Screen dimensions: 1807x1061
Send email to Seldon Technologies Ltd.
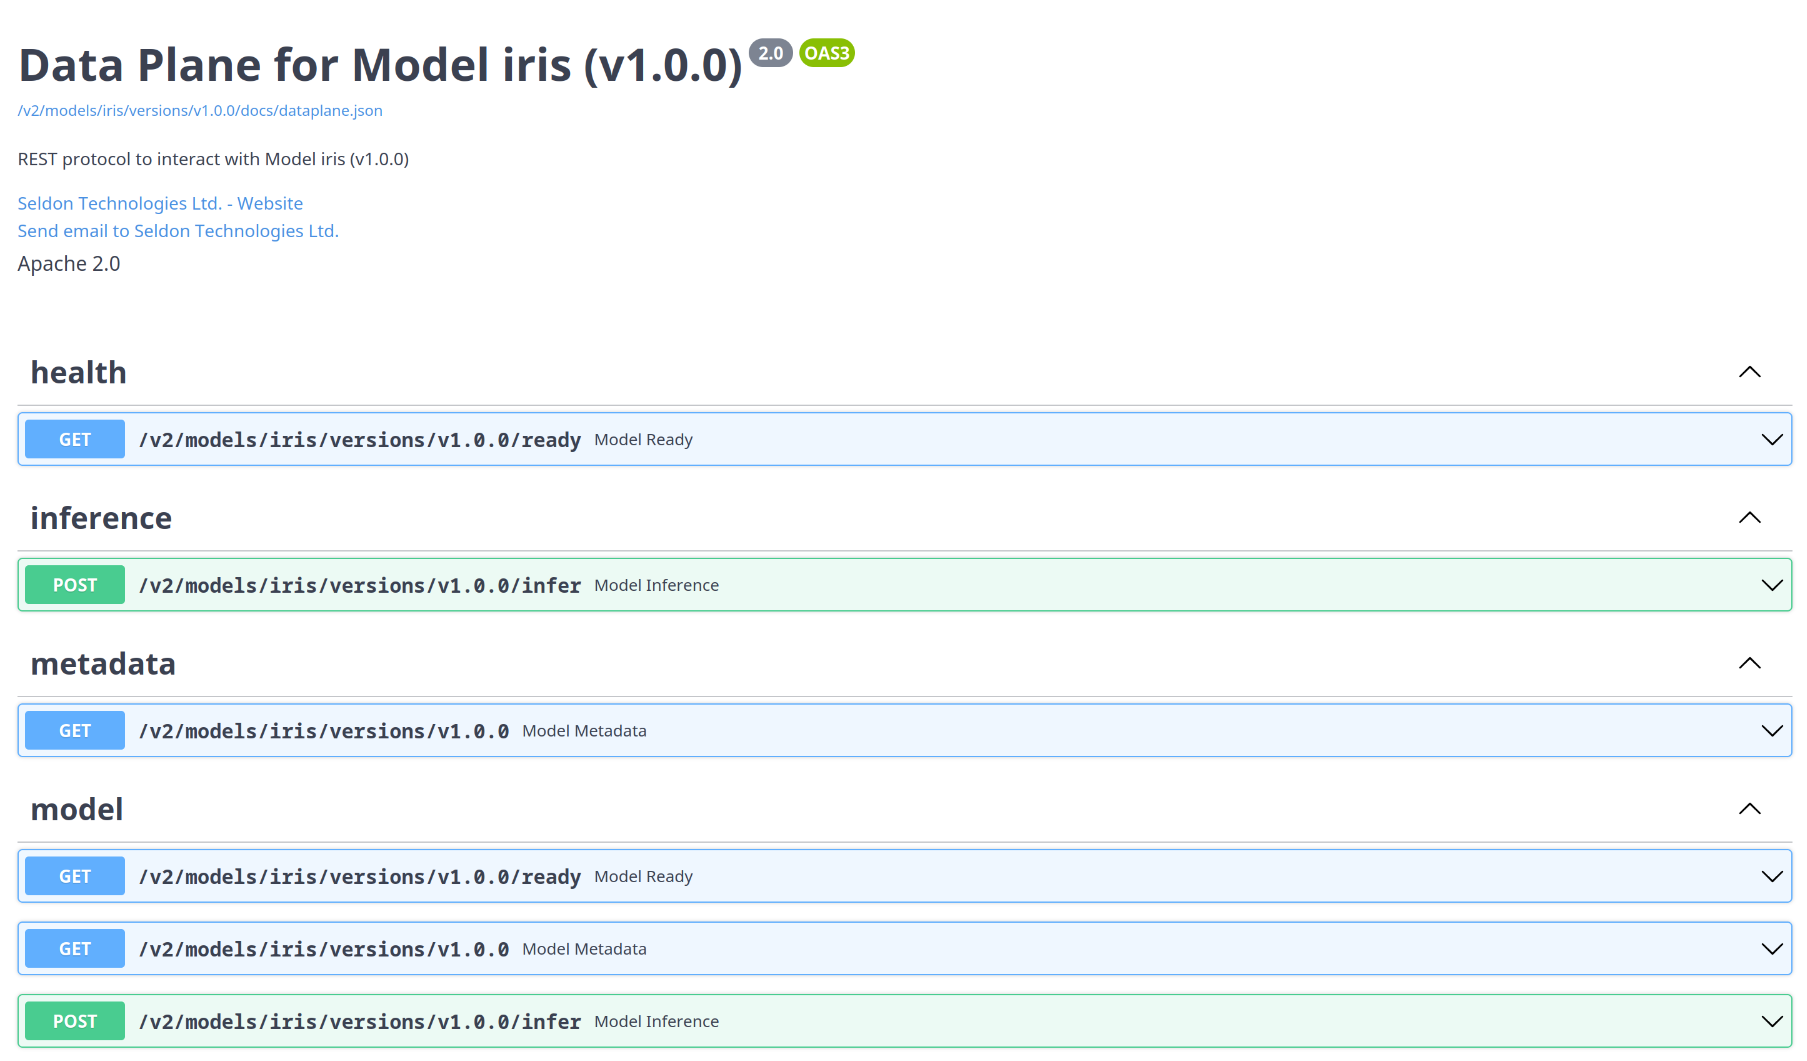(x=178, y=231)
